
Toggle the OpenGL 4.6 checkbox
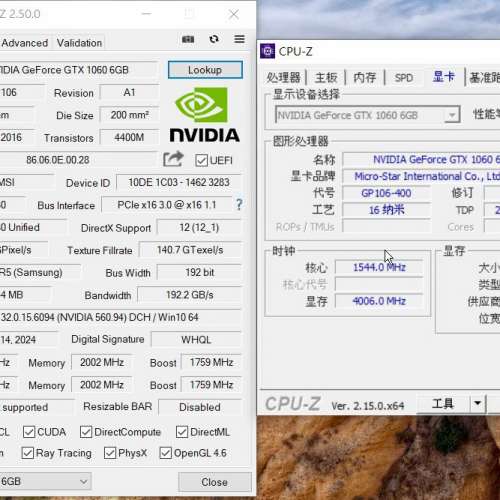tap(166, 453)
